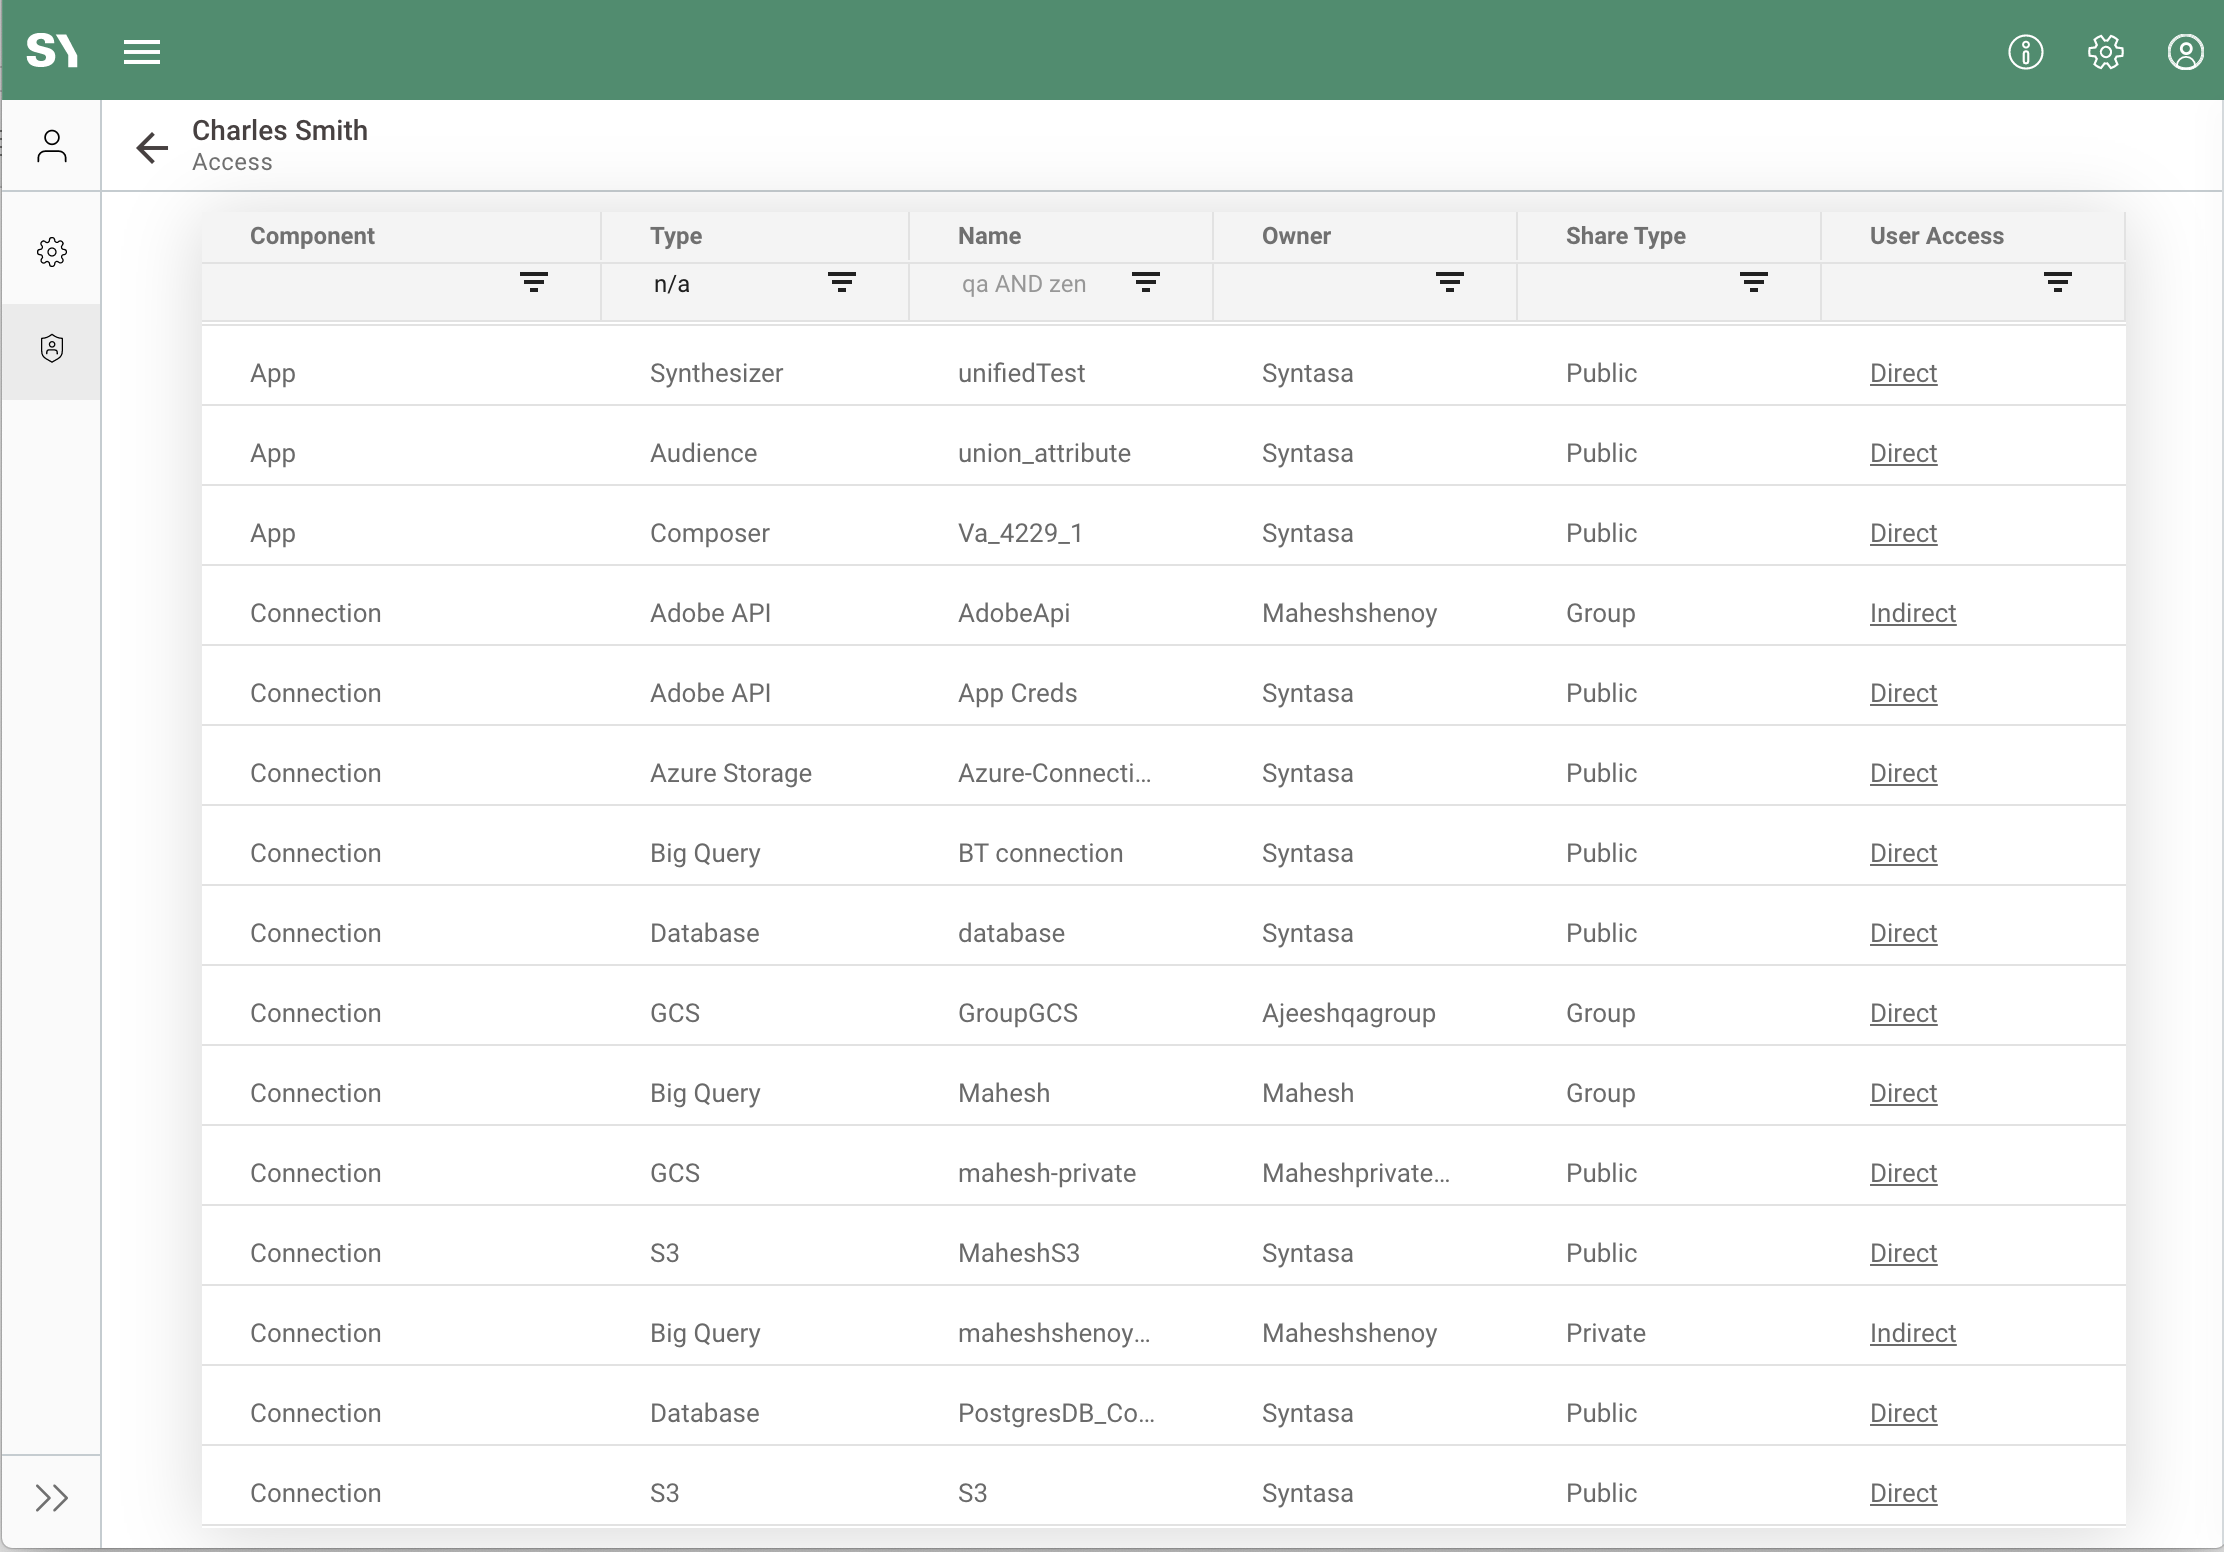Open the Owner column filter menu
This screenshot has height=1552, width=2224.
click(x=1450, y=283)
